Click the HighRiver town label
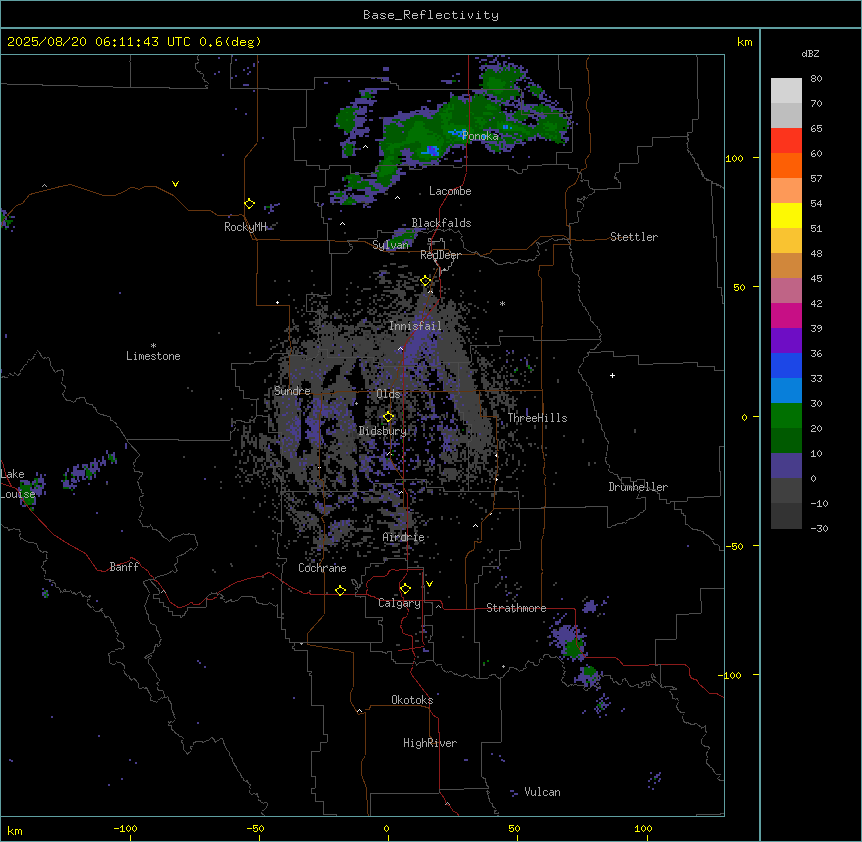Viewport: 862px width, 842px height. pyautogui.click(x=430, y=743)
